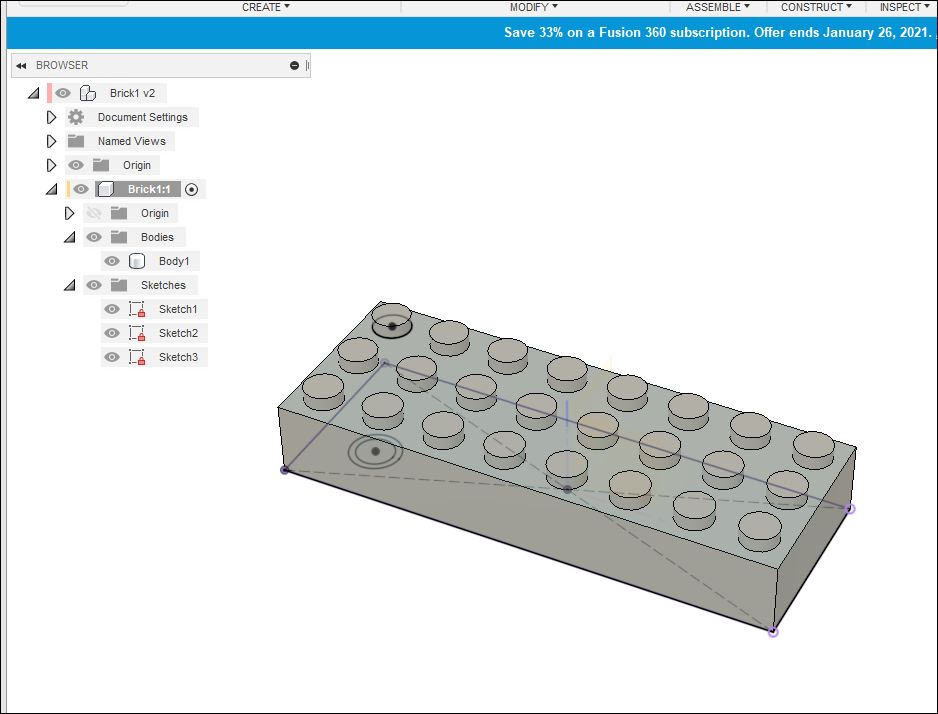Image resolution: width=938 pixels, height=714 pixels.
Task: Open the CREATE menu
Action: pos(264,7)
